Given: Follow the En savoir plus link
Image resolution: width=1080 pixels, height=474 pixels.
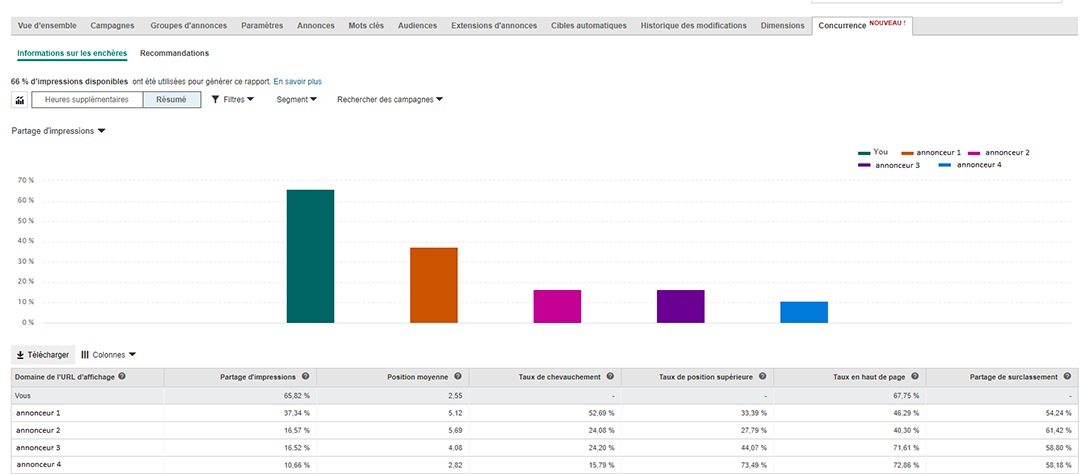Looking at the screenshot, I should (x=298, y=81).
